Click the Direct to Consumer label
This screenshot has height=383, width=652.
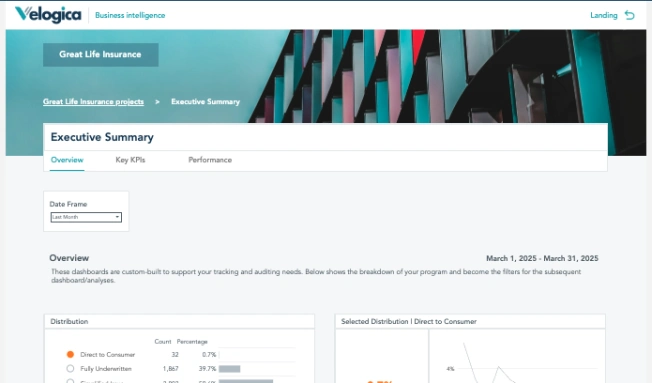click(x=108, y=355)
